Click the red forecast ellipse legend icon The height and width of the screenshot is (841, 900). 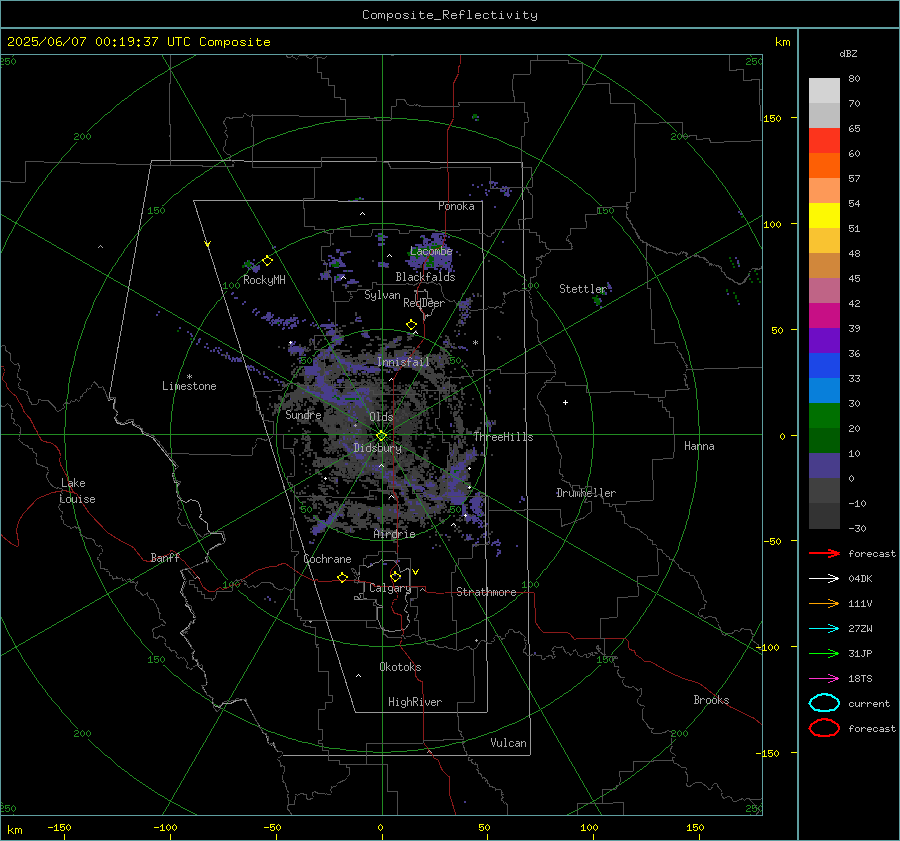(x=824, y=728)
